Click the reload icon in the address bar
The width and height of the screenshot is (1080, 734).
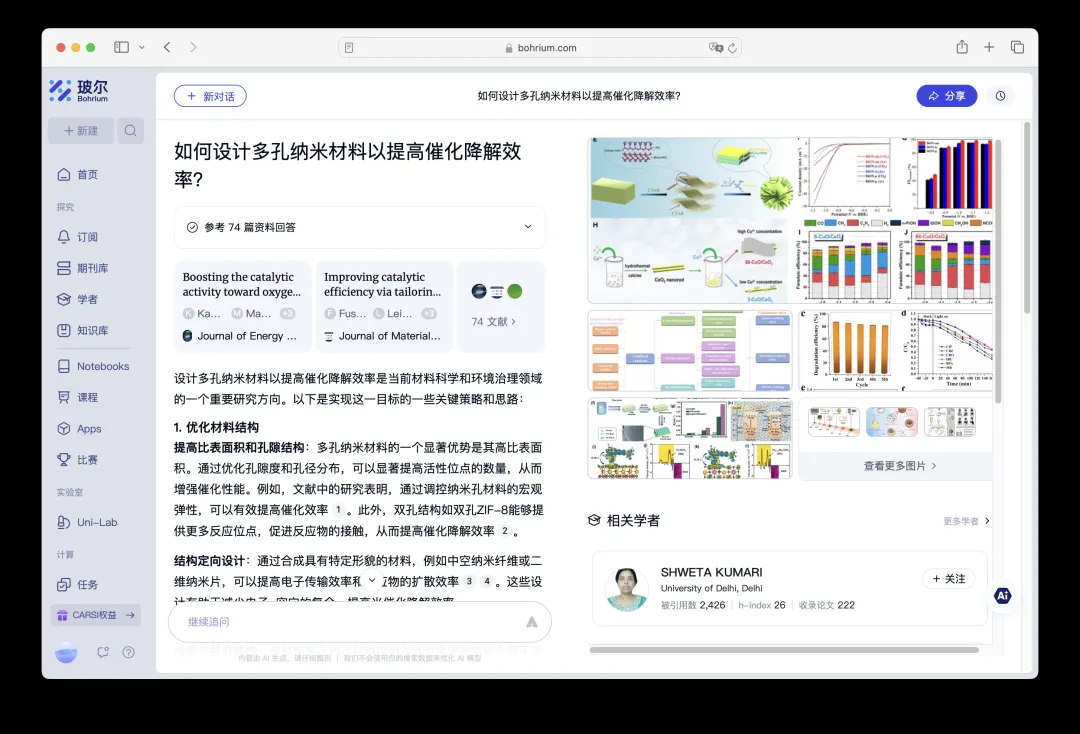click(732, 48)
